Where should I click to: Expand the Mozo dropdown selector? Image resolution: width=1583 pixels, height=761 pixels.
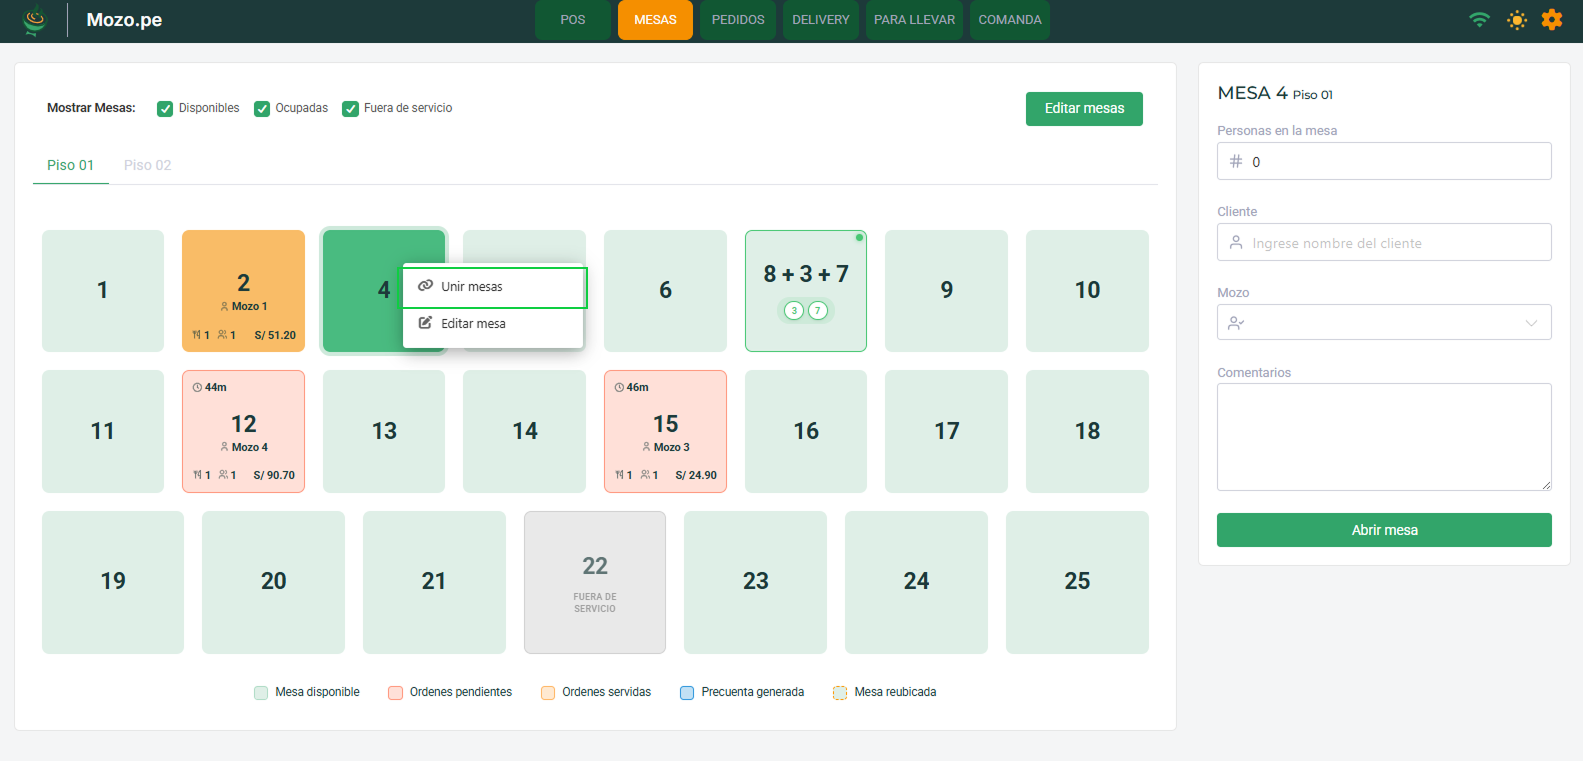[1383, 323]
